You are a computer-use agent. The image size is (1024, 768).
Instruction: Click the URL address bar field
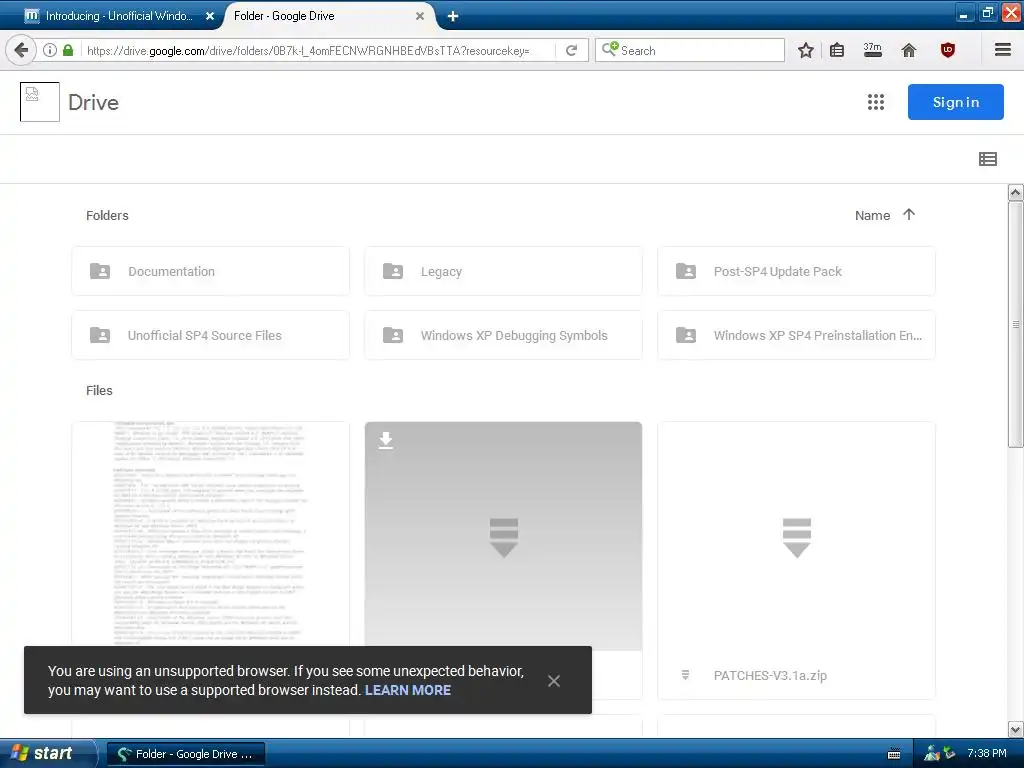click(x=313, y=50)
